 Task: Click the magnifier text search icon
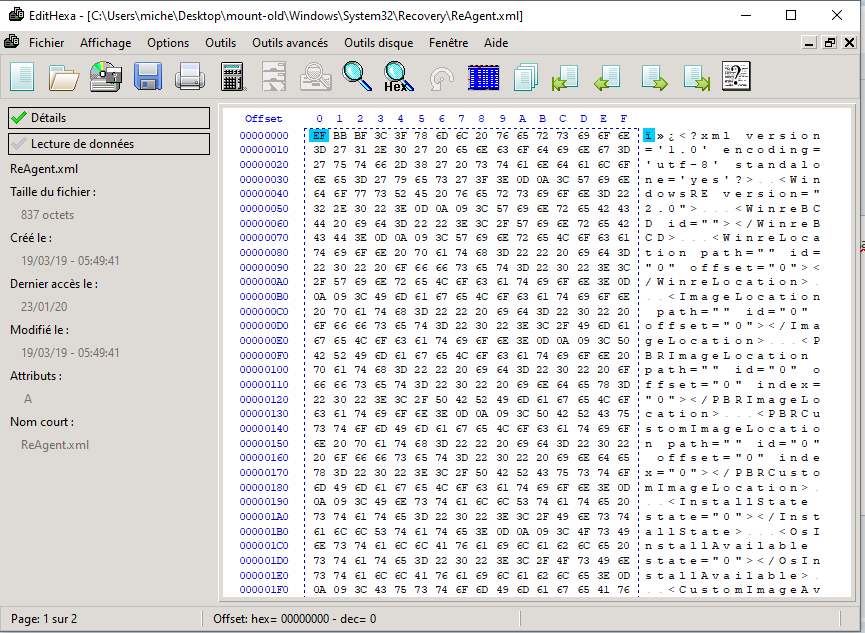357,77
